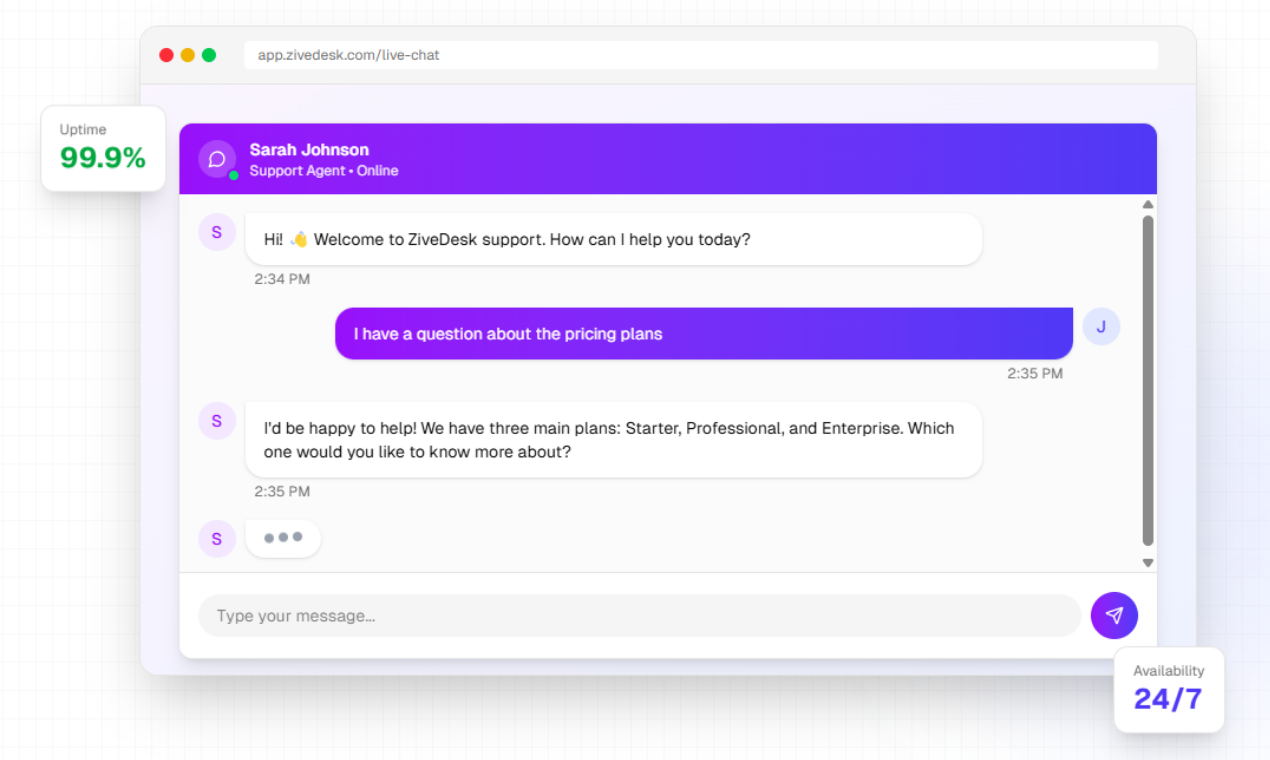Click the chat vertical scrollbar thumb

(1148, 381)
